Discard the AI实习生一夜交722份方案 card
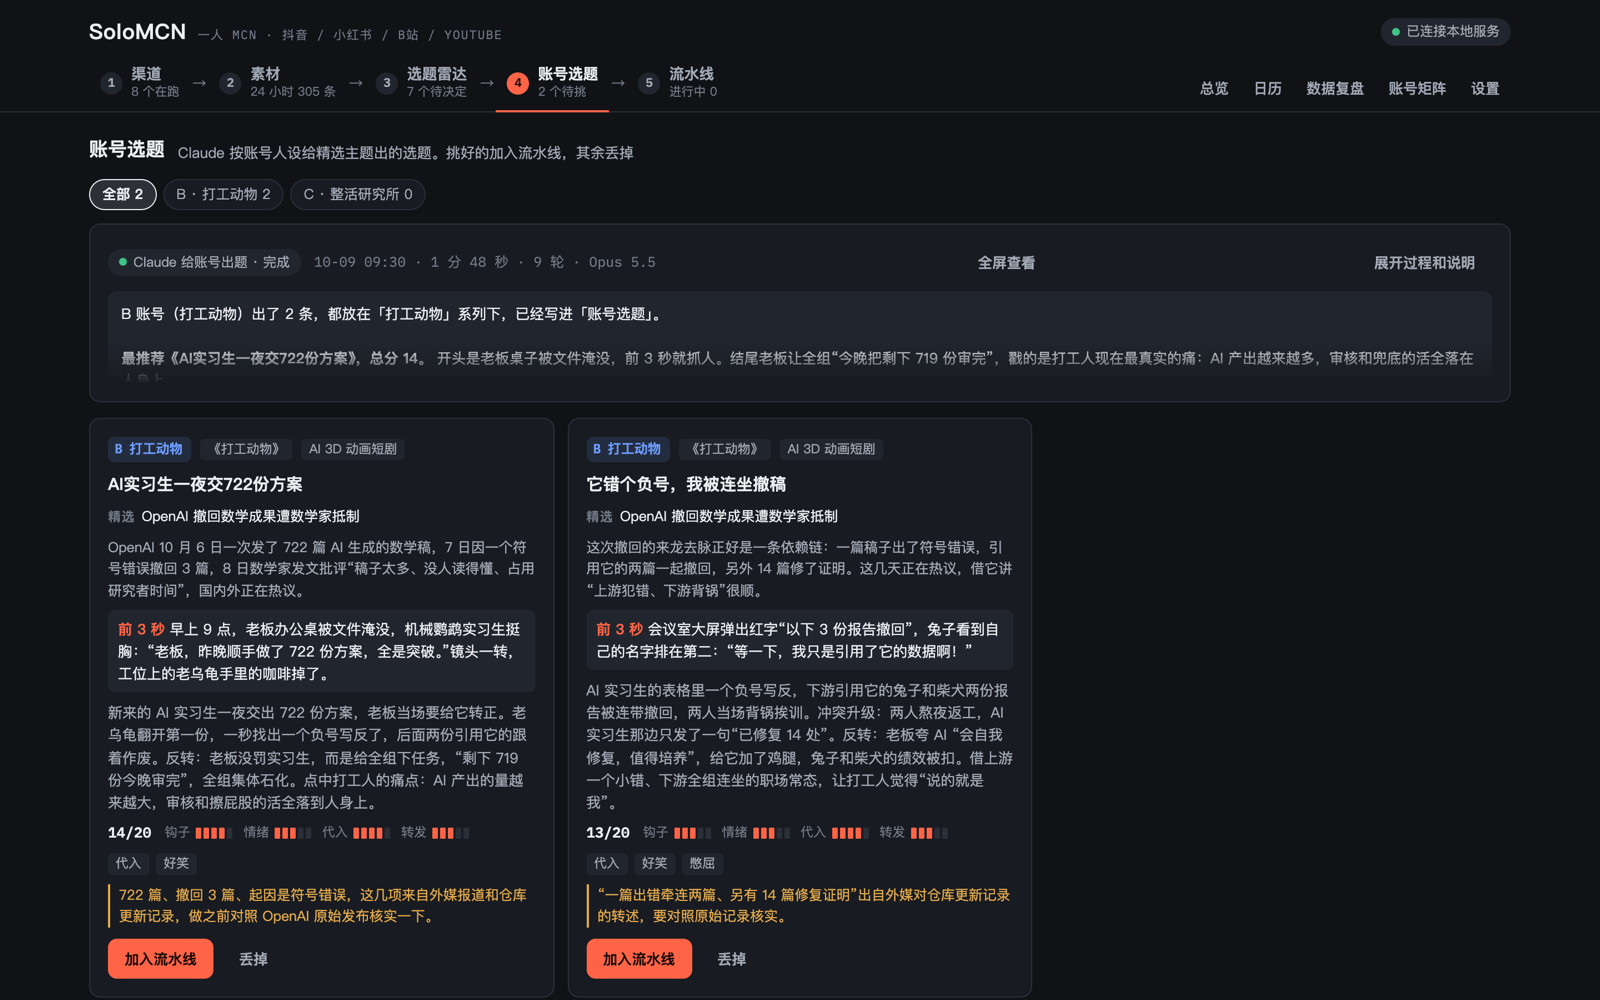Screen dimensions: 1600x1000 click(x=253, y=959)
